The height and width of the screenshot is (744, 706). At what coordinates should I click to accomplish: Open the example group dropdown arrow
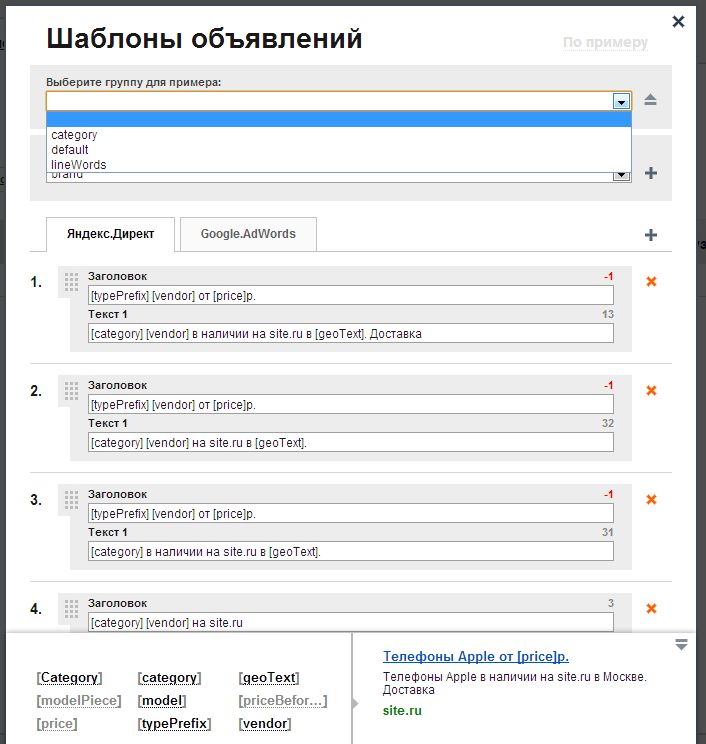[x=621, y=101]
